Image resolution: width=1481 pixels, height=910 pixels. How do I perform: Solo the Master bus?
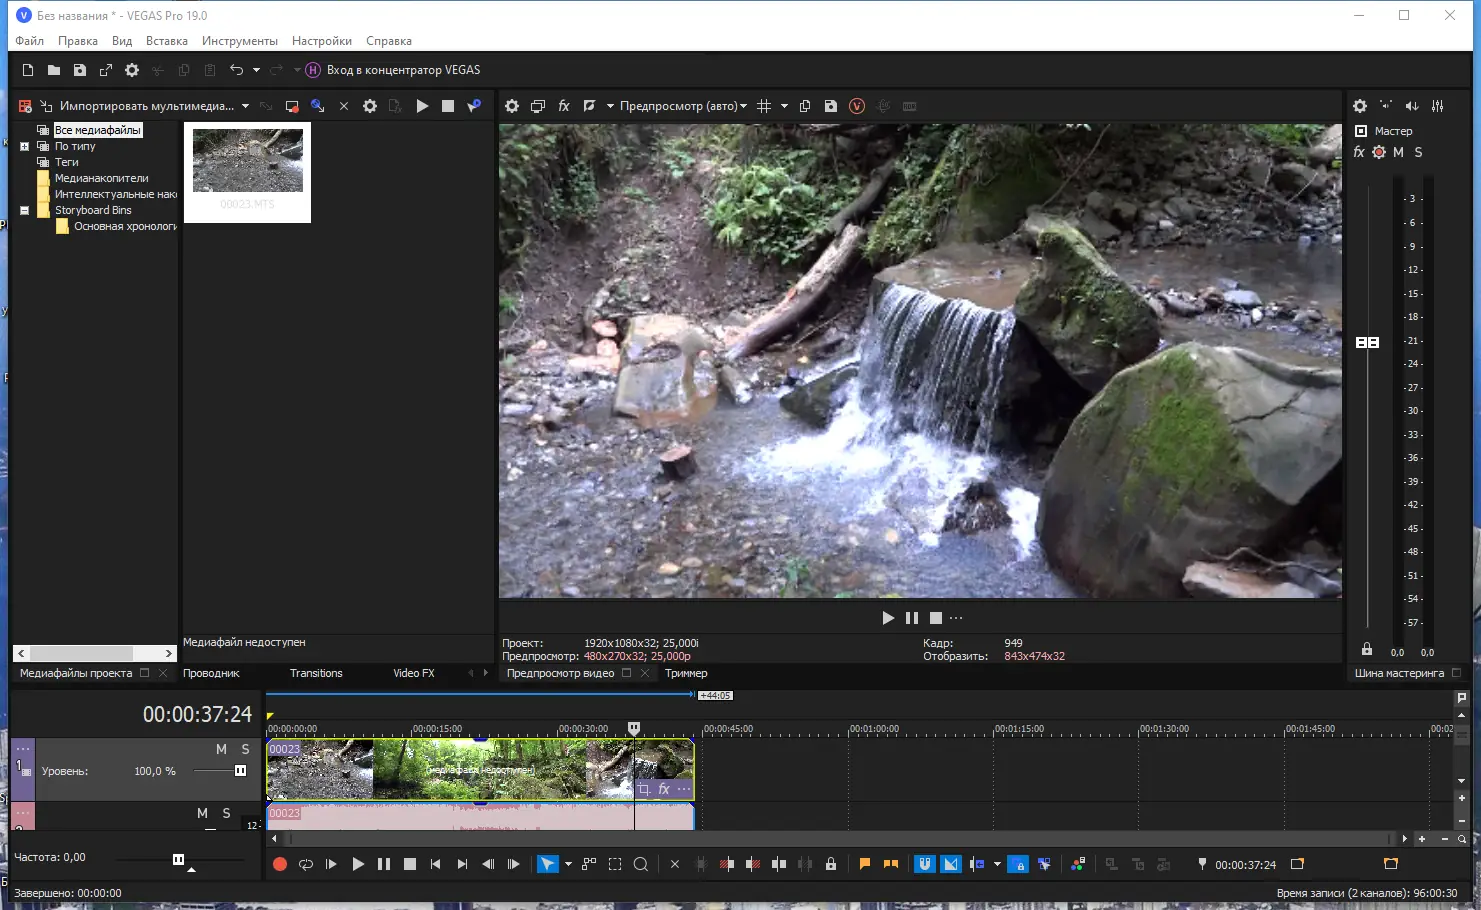(x=1418, y=152)
